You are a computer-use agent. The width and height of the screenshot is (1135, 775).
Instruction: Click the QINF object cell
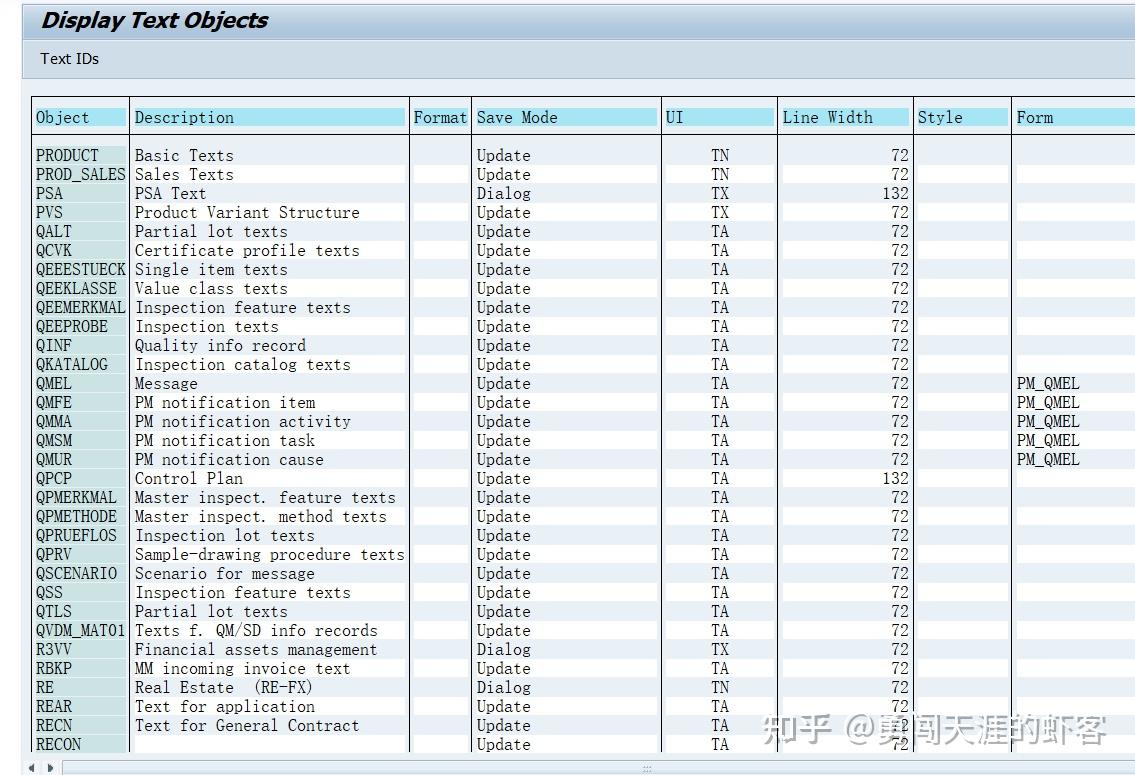pos(80,345)
